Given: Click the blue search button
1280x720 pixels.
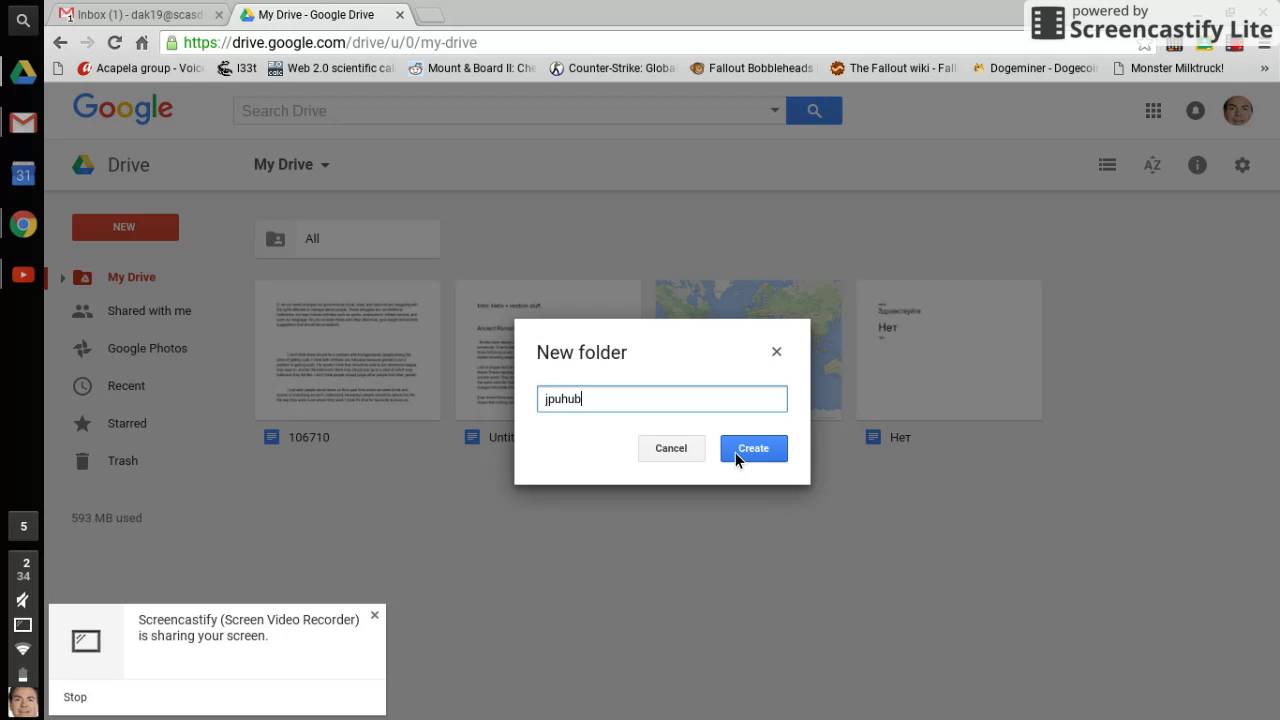Looking at the screenshot, I should 814,111.
